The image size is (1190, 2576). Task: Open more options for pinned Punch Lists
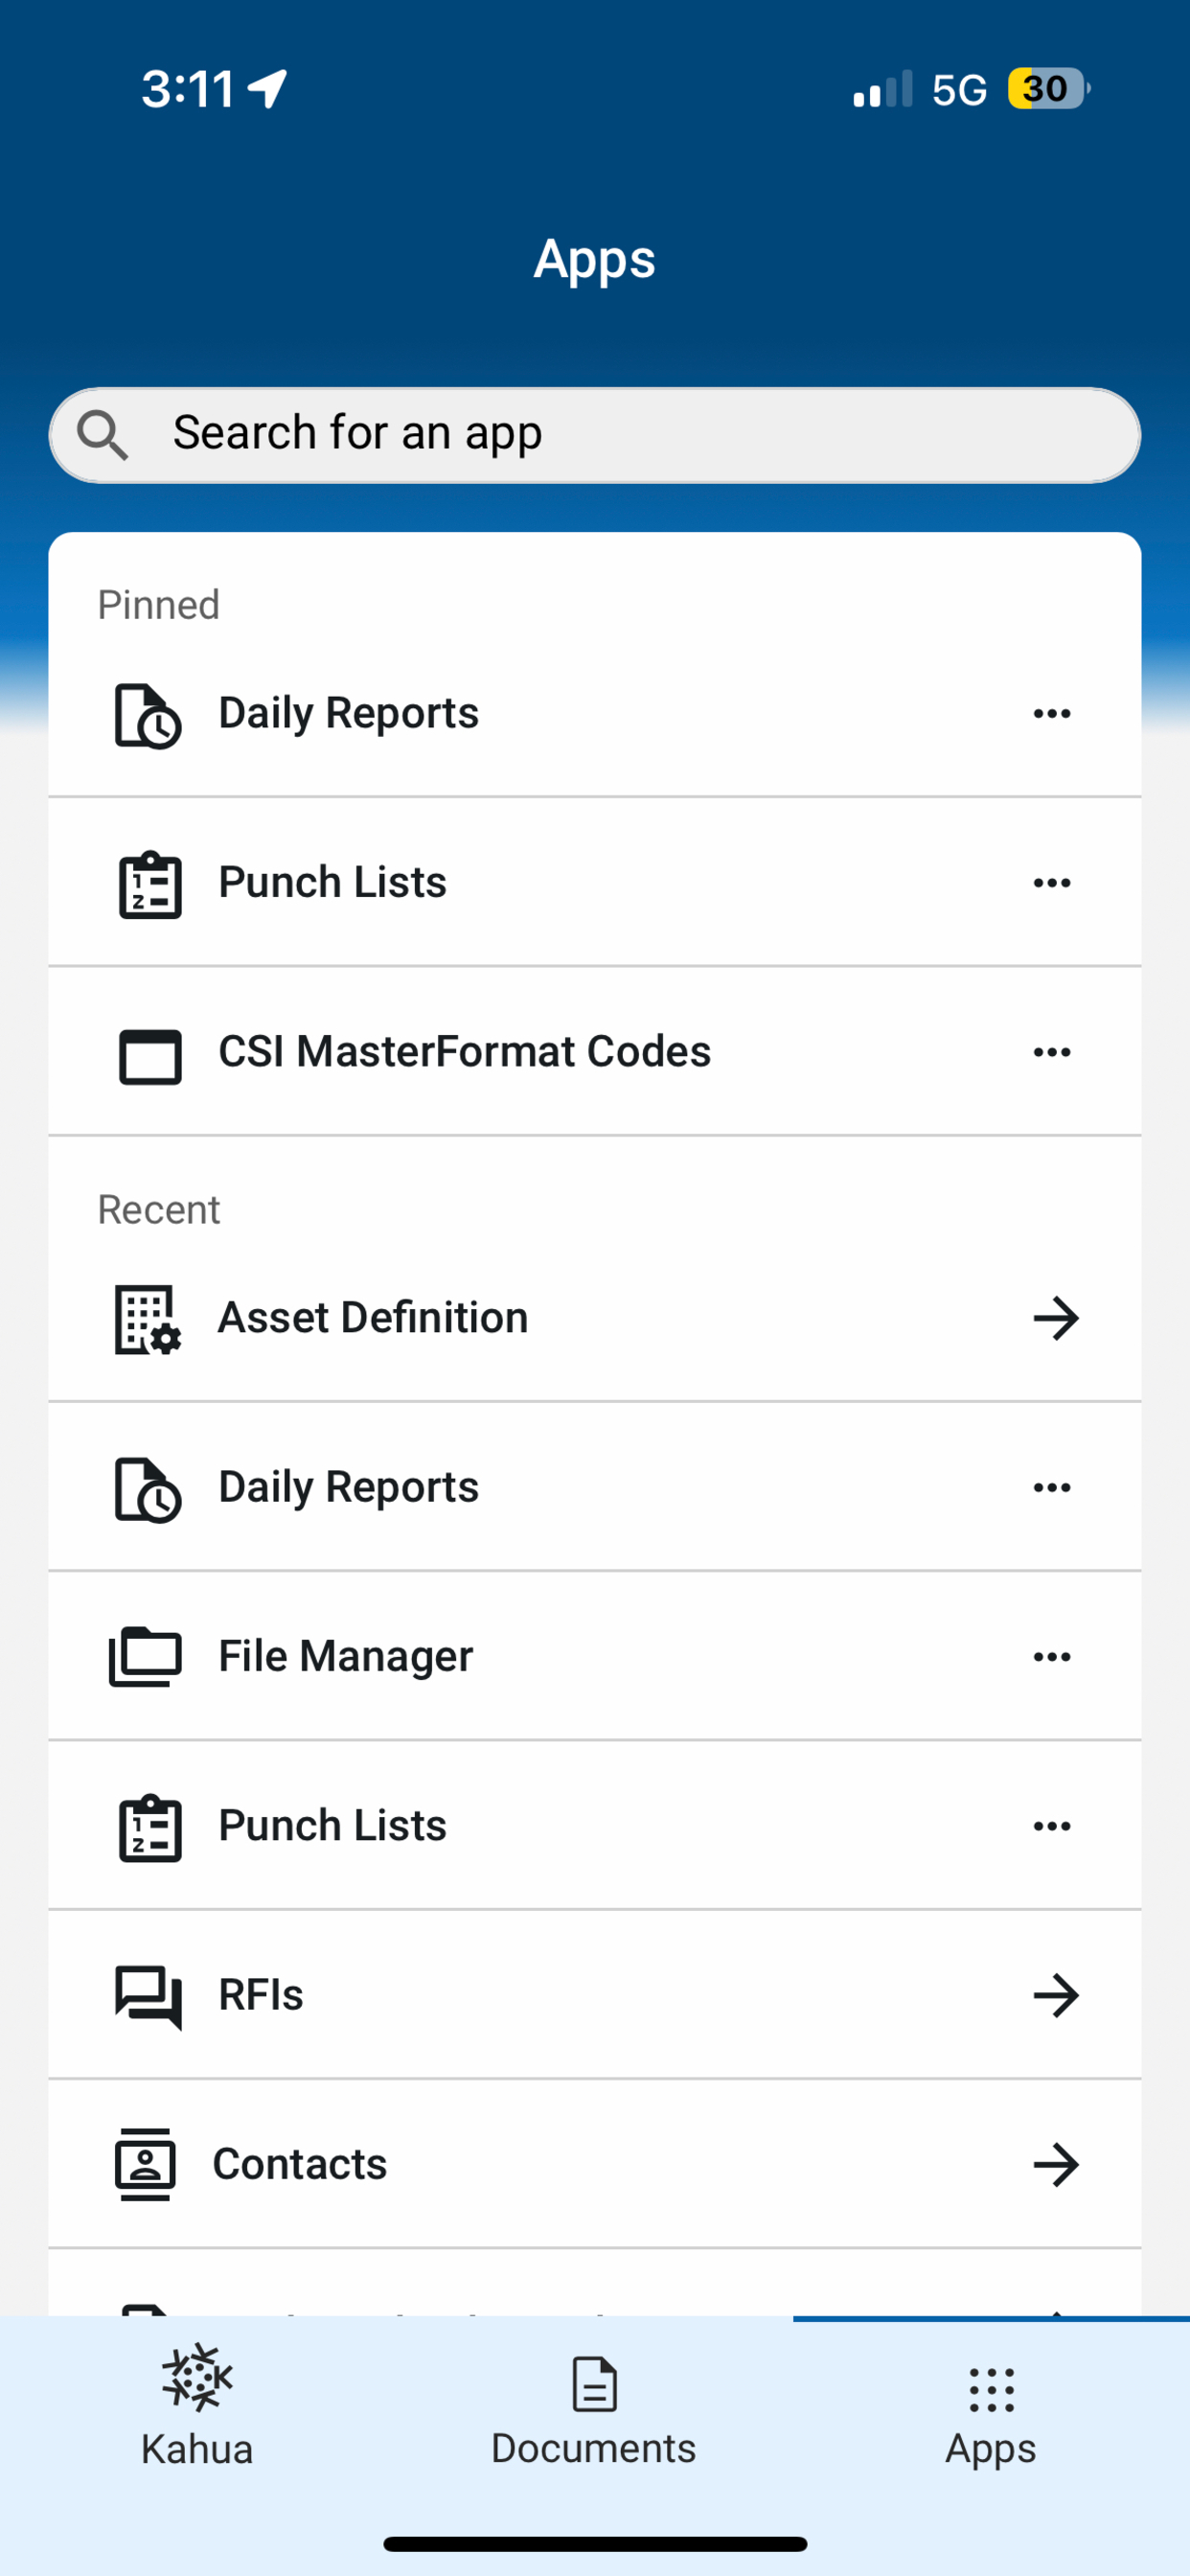tap(1052, 882)
